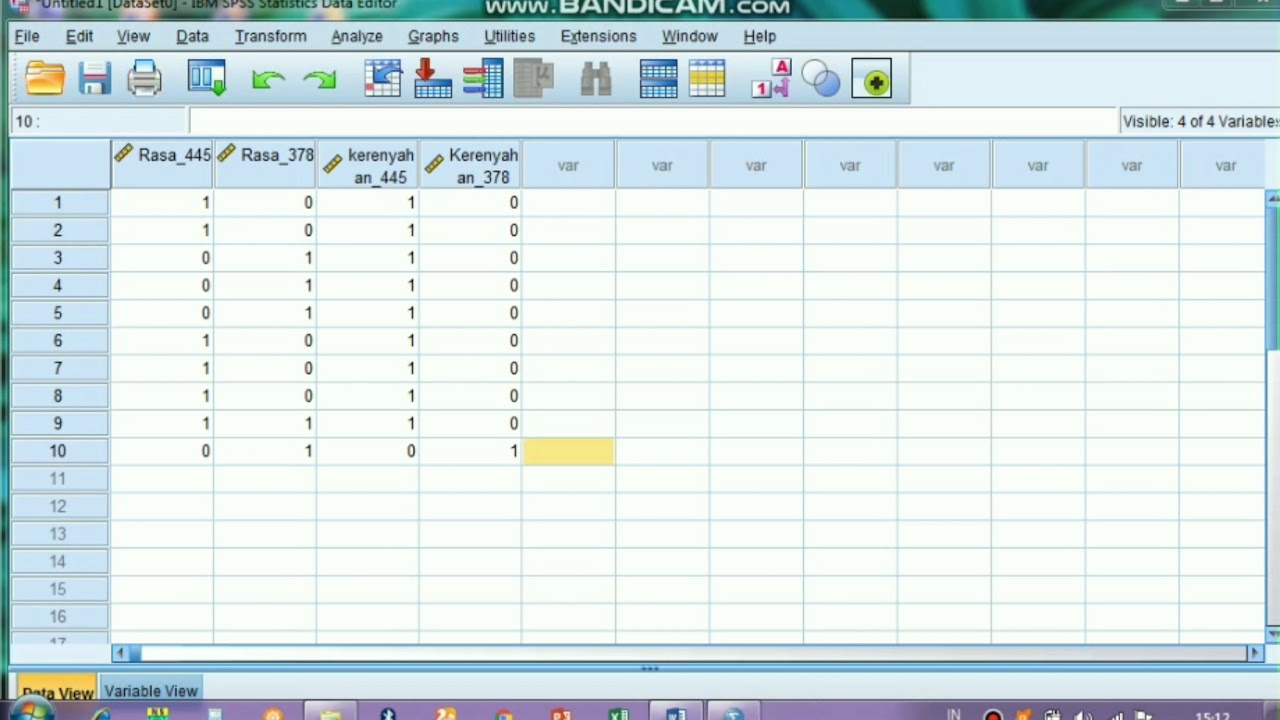Click the vertical scrollbar down arrow
Image resolution: width=1280 pixels, height=720 pixels.
tap(1273, 634)
